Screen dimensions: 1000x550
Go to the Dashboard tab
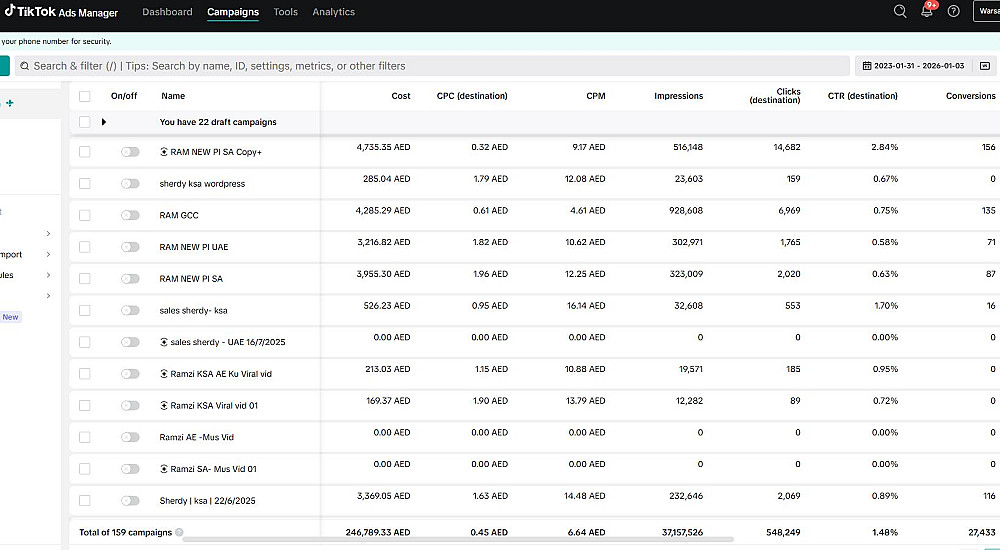tap(167, 12)
